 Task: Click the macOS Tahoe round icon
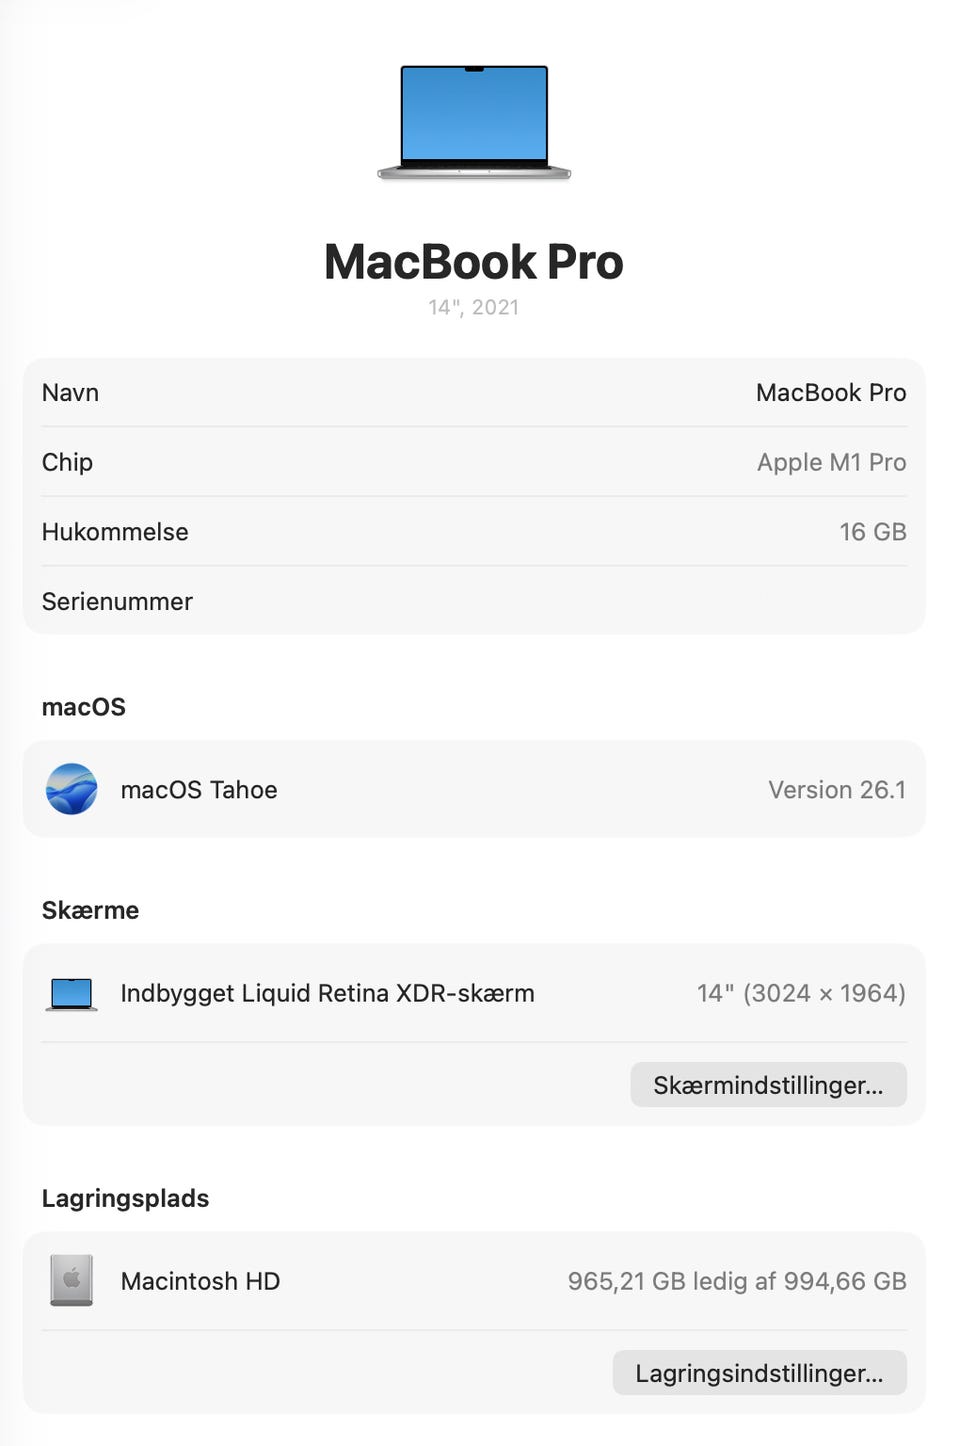71,789
